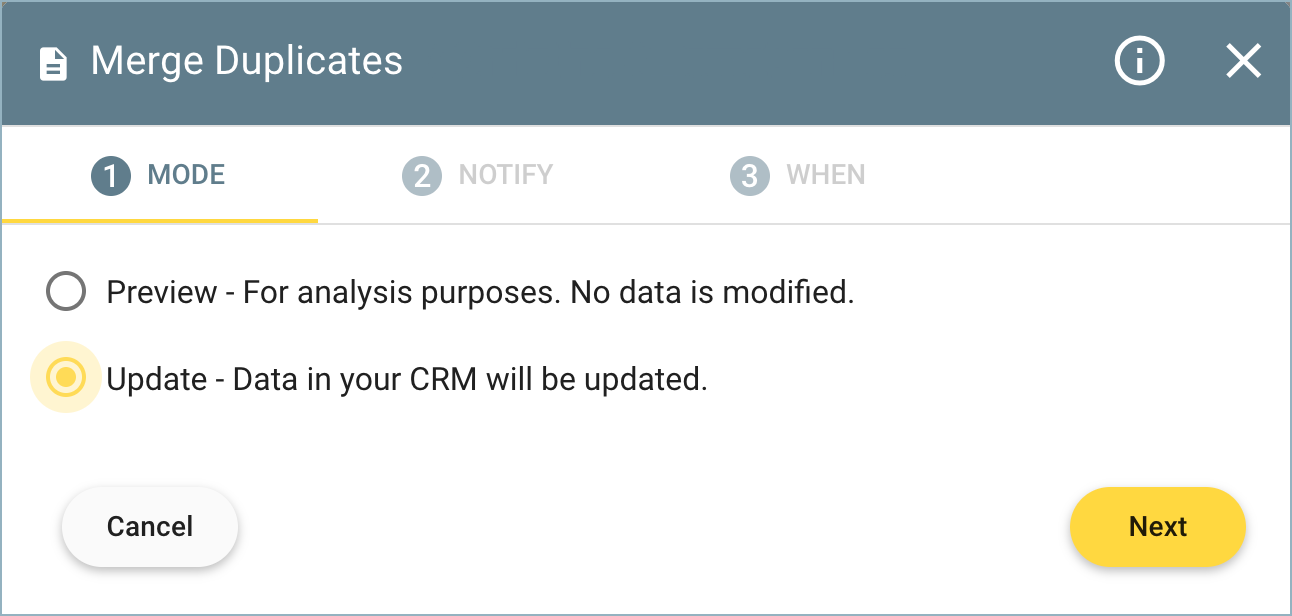This screenshot has width=1292, height=616.
Task: Click the dialog header background
Action: (700, 61)
